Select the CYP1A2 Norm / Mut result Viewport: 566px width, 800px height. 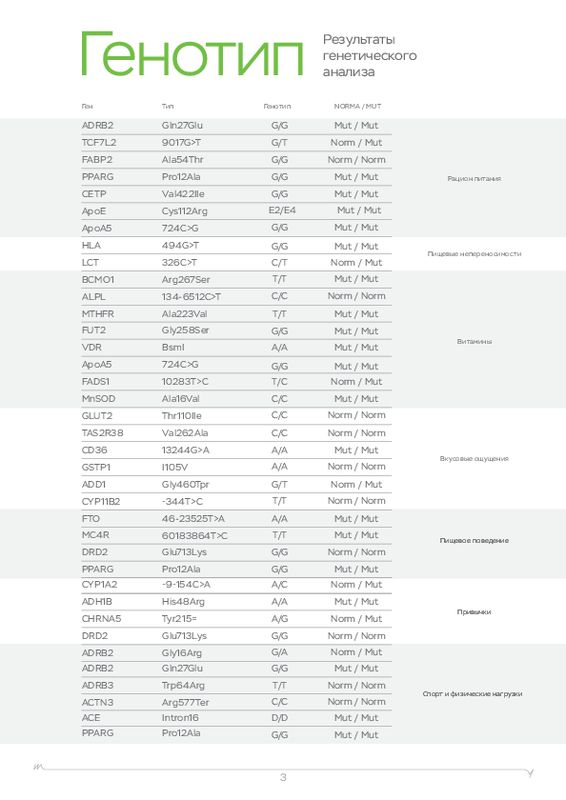coord(356,585)
